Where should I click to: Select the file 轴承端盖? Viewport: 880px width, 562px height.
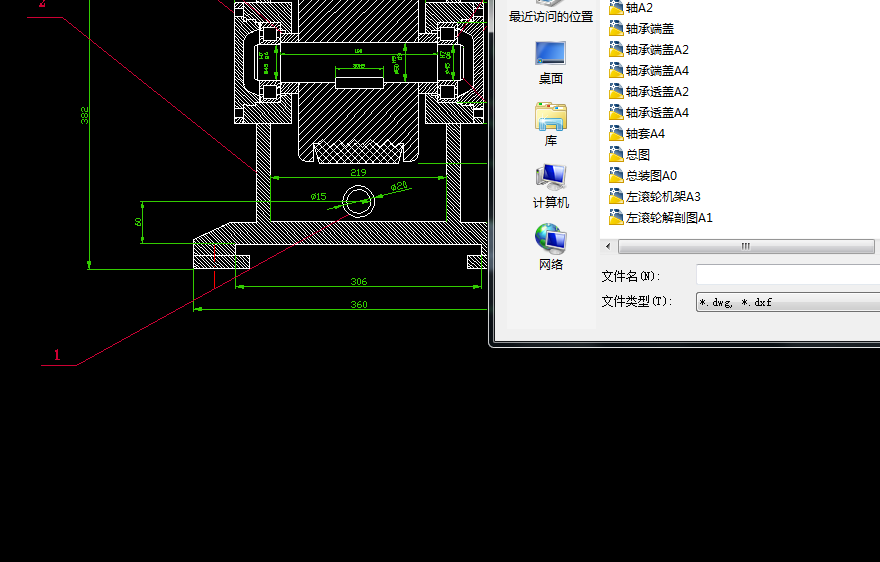641,29
